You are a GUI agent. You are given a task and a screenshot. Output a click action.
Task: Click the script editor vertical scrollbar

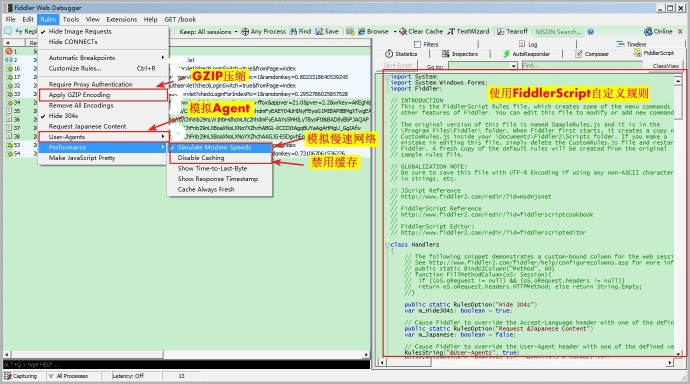[x=678, y=217]
